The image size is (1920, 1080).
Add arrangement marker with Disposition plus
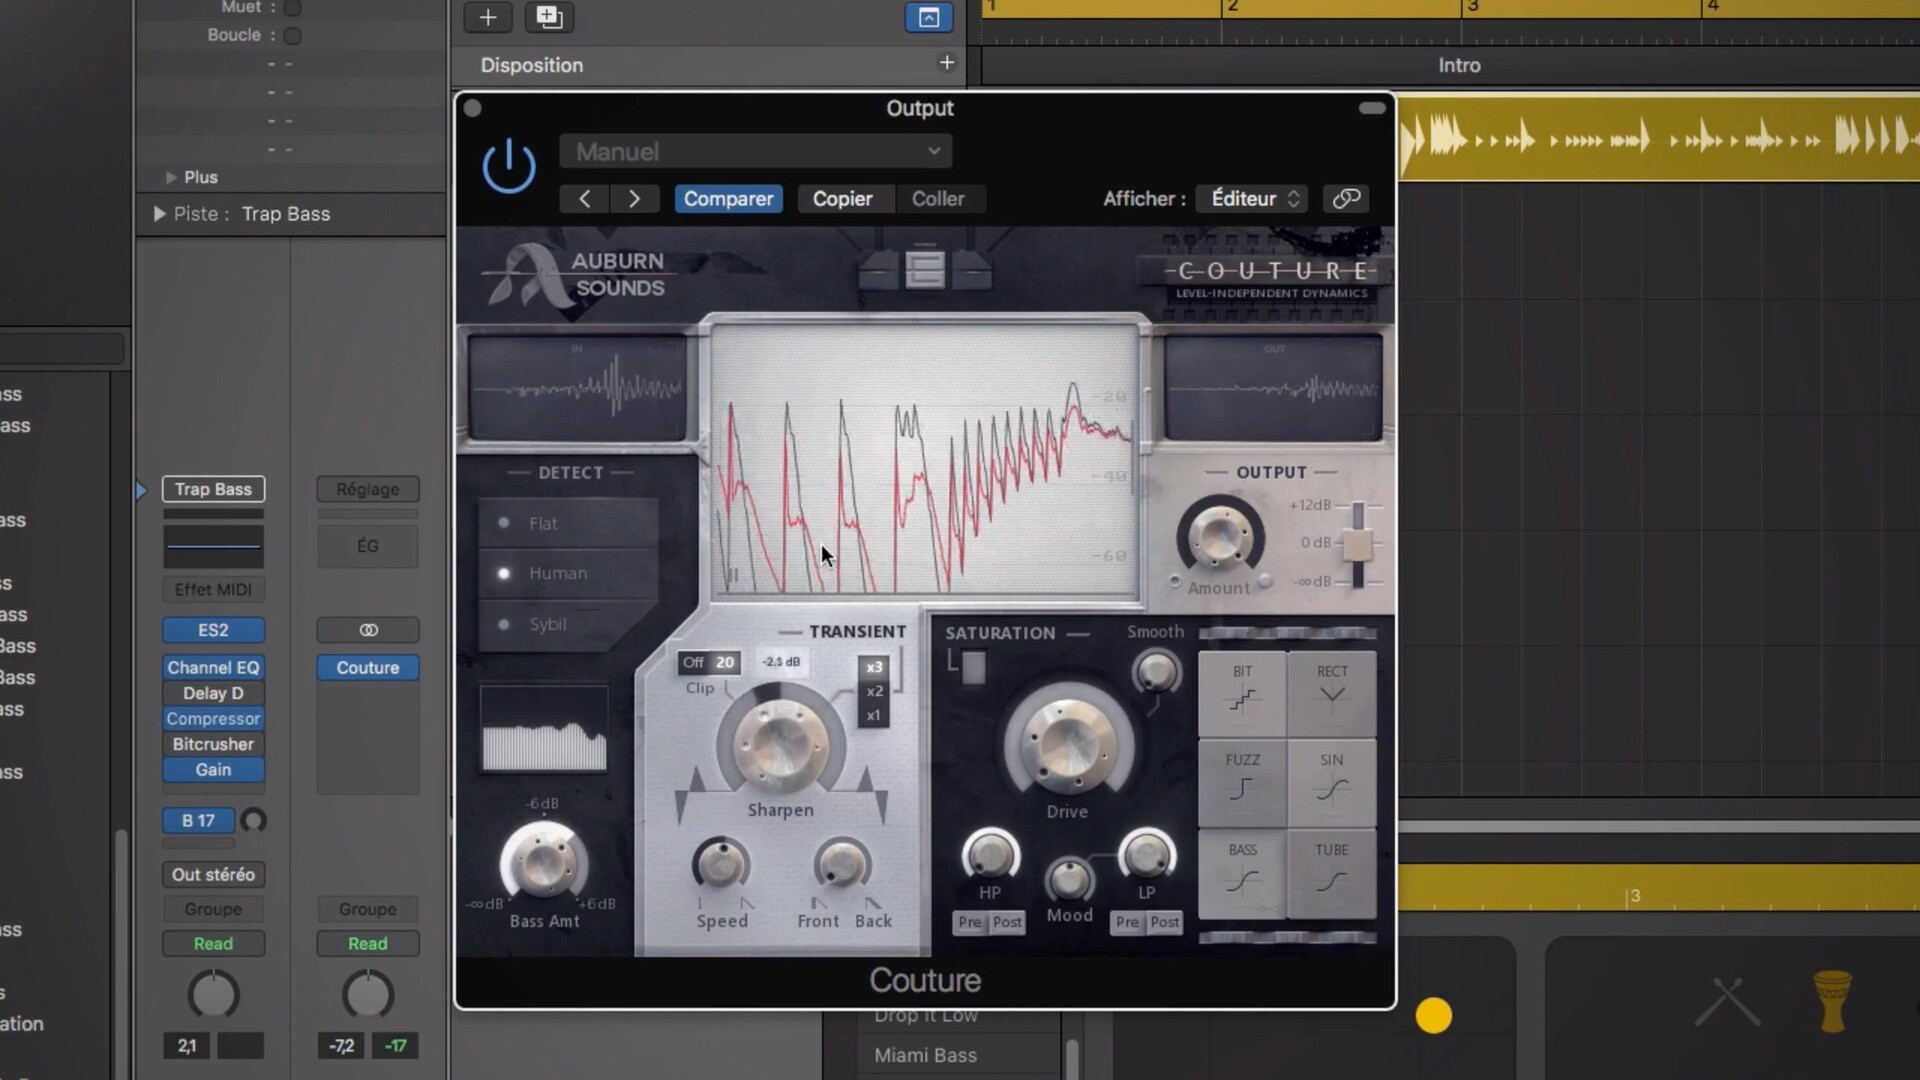coord(946,63)
